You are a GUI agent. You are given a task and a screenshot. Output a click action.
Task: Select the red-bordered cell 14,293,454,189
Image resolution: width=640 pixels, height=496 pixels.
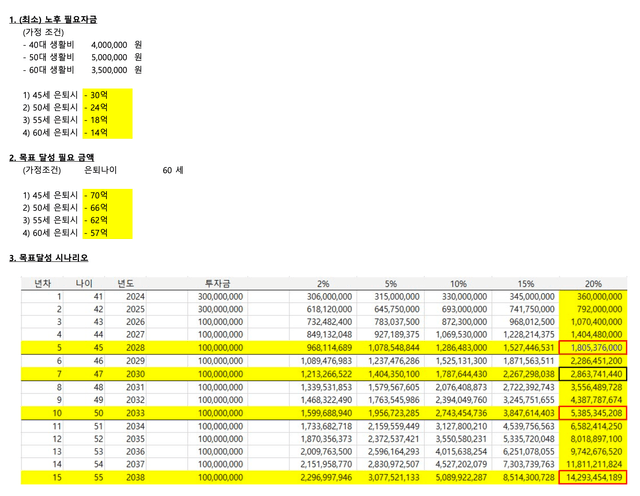(593, 477)
